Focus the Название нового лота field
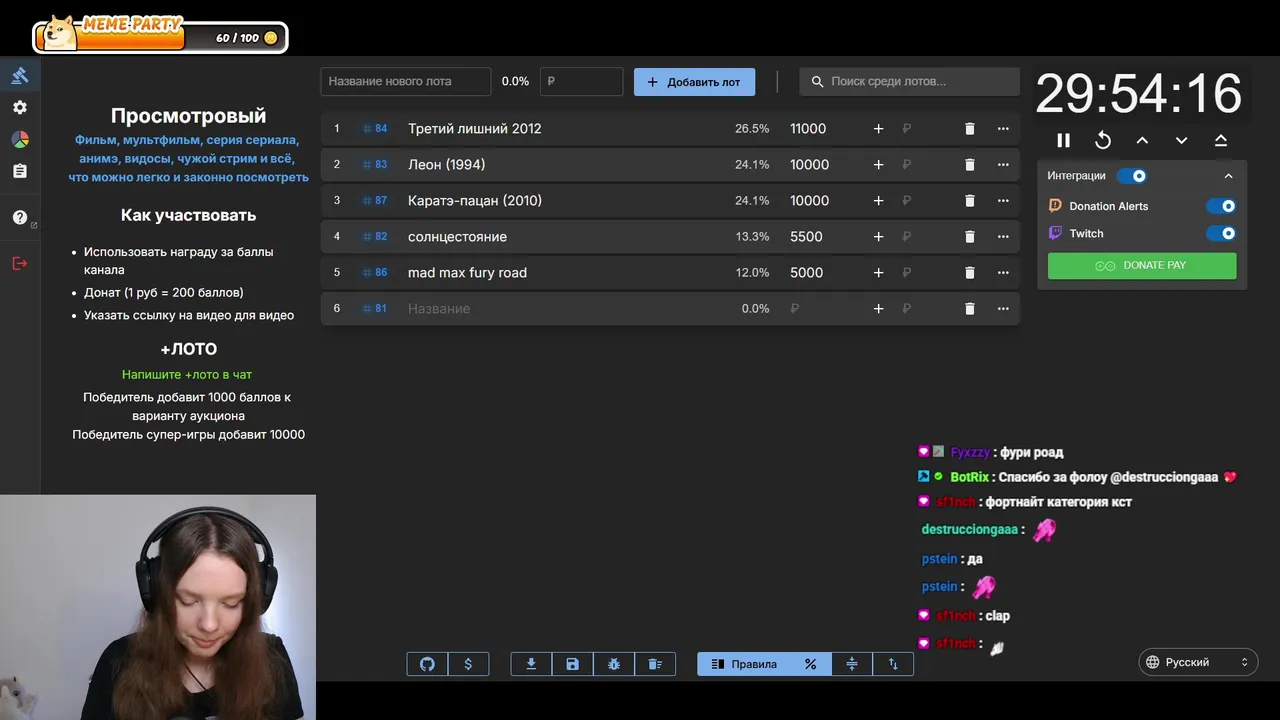 tap(406, 82)
